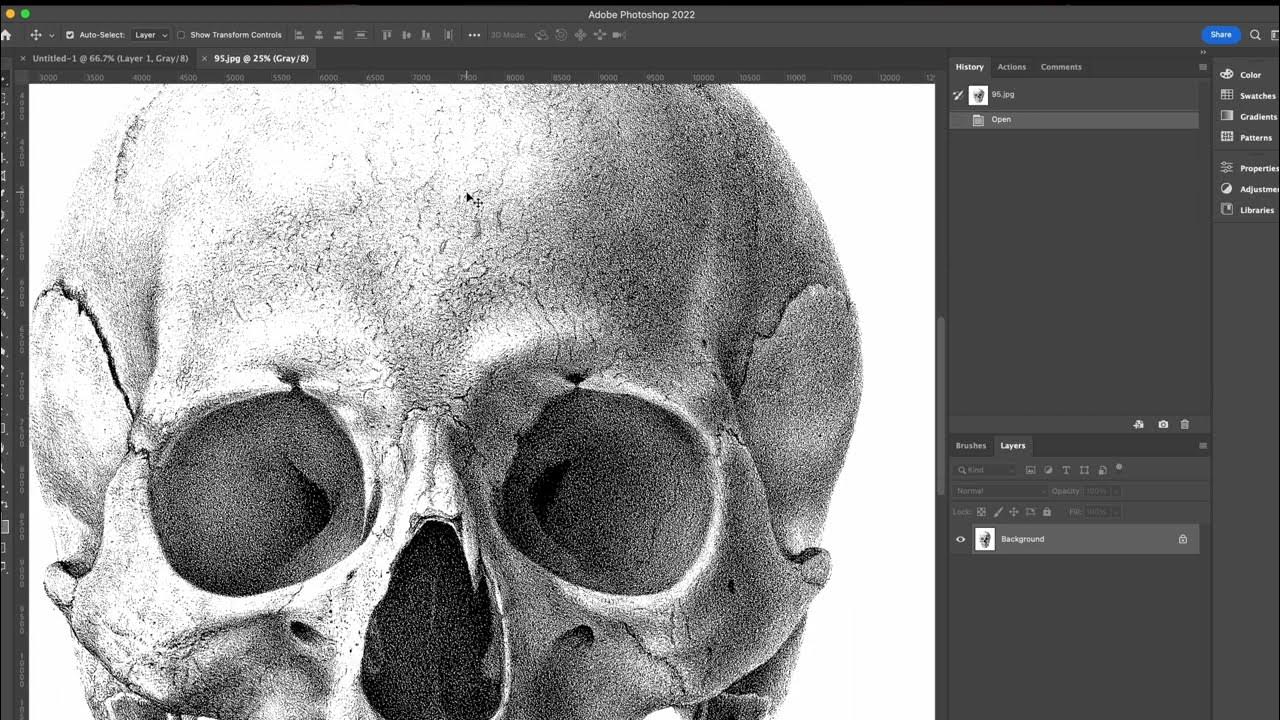This screenshot has height=720, width=1280.
Task: Select the Move tool icon in options bar
Action: tap(36, 35)
